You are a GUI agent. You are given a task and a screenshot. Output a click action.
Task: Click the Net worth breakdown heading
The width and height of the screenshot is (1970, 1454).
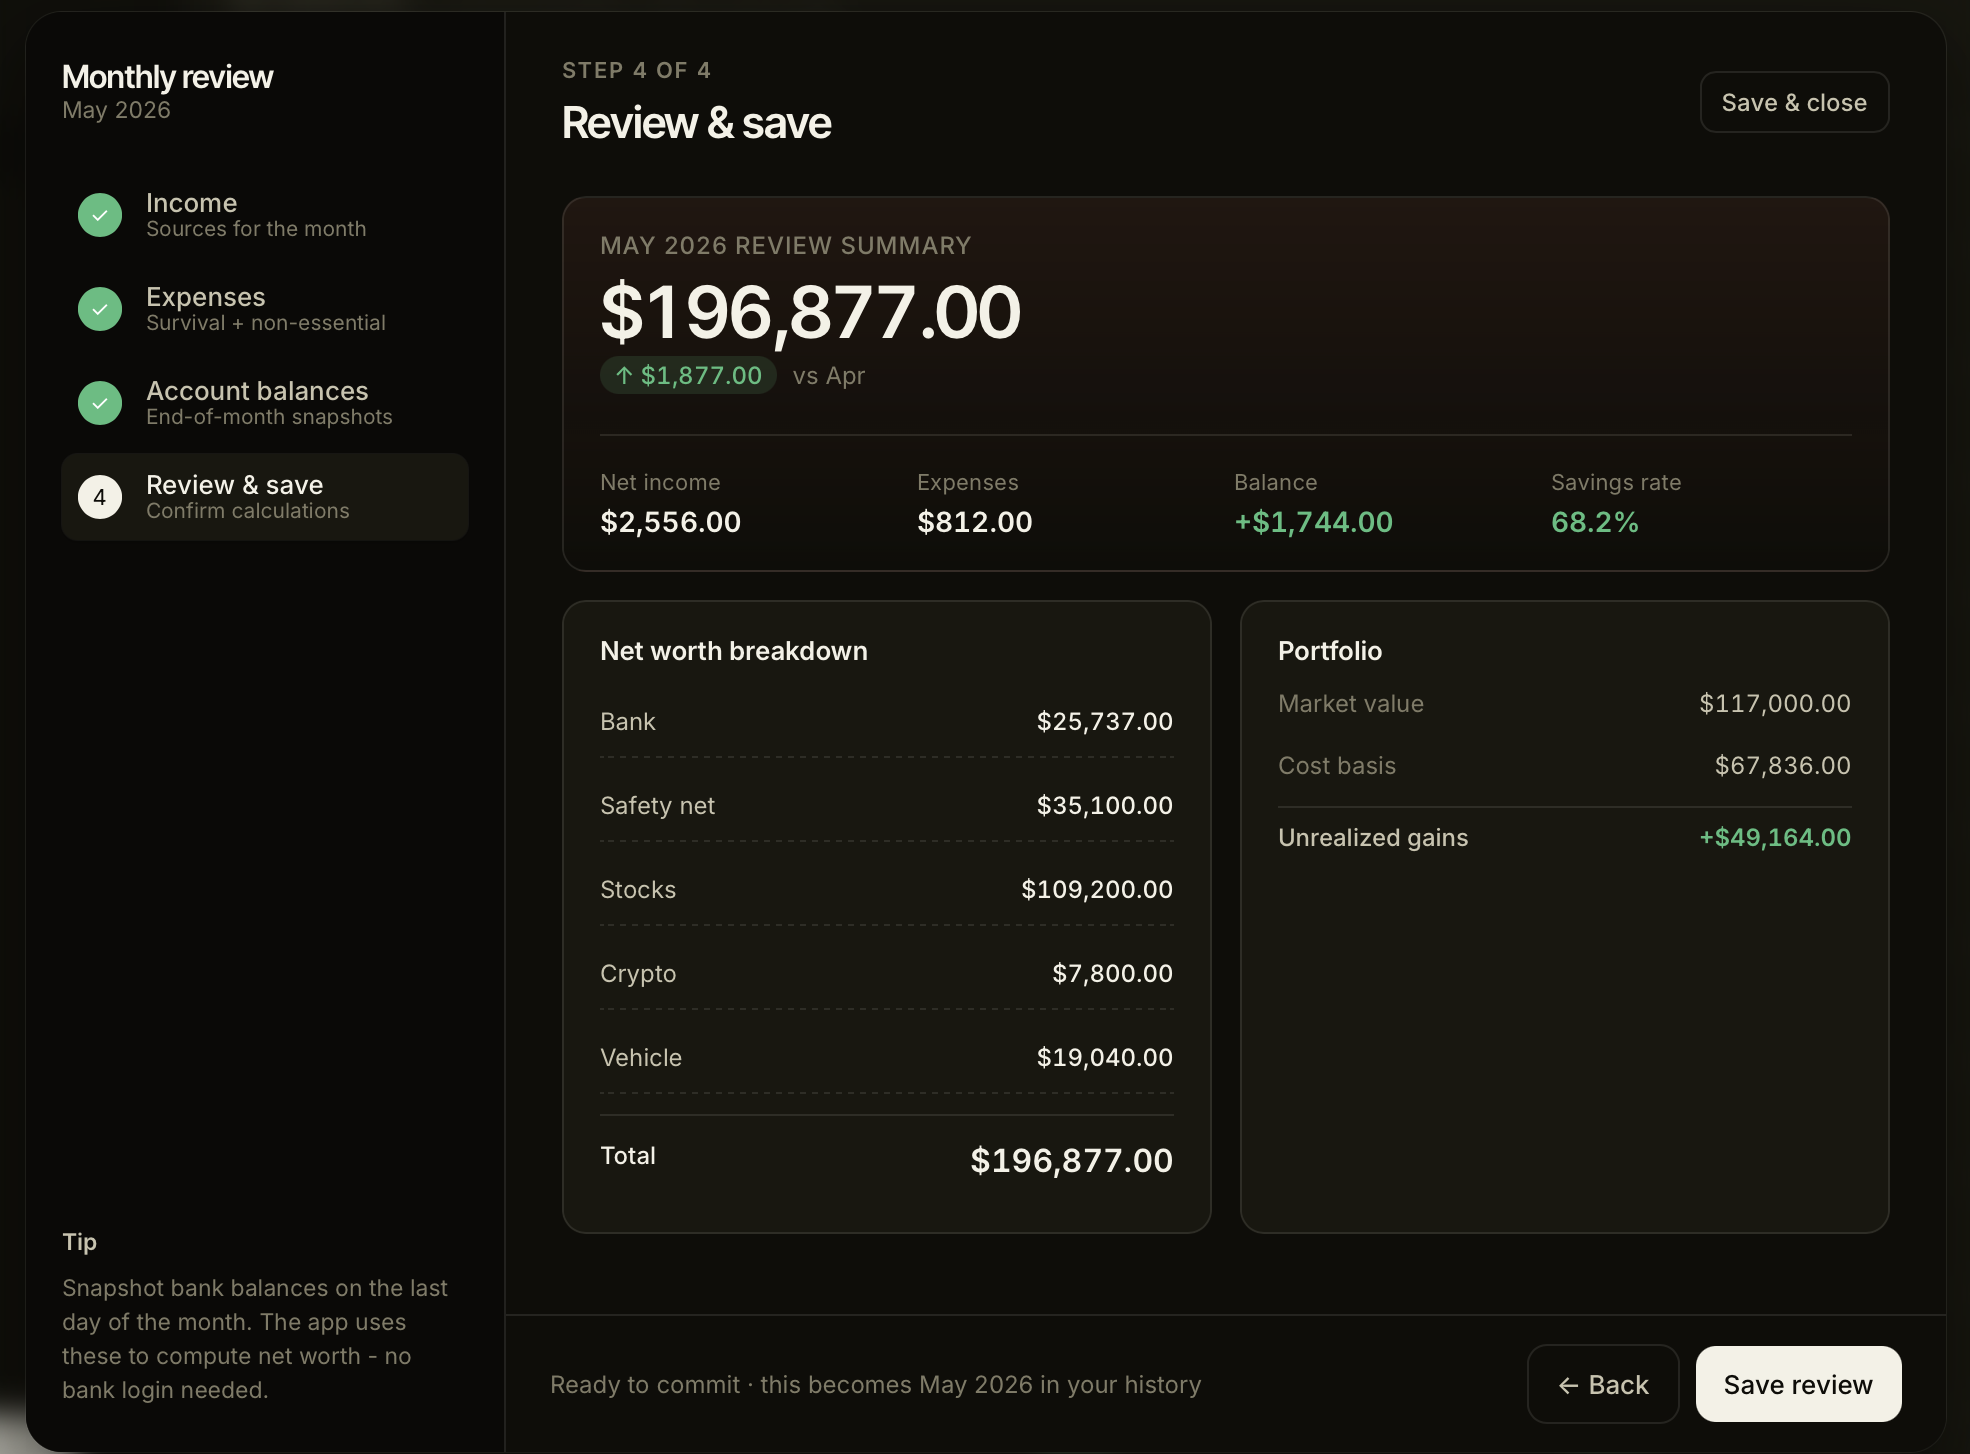click(x=733, y=651)
